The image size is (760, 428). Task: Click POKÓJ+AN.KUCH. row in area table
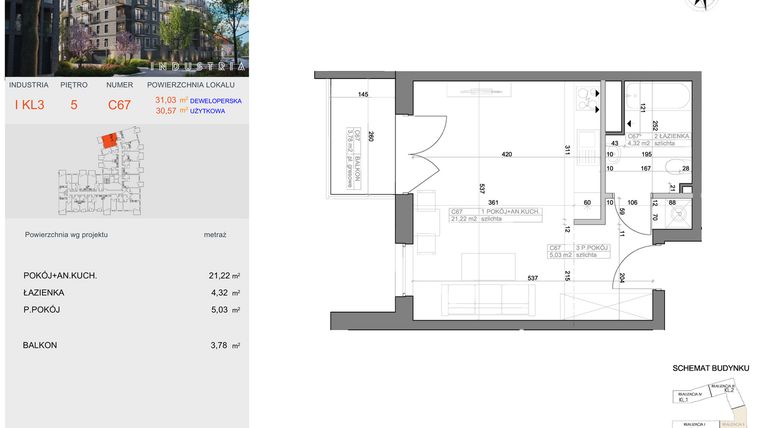[x=132, y=276]
